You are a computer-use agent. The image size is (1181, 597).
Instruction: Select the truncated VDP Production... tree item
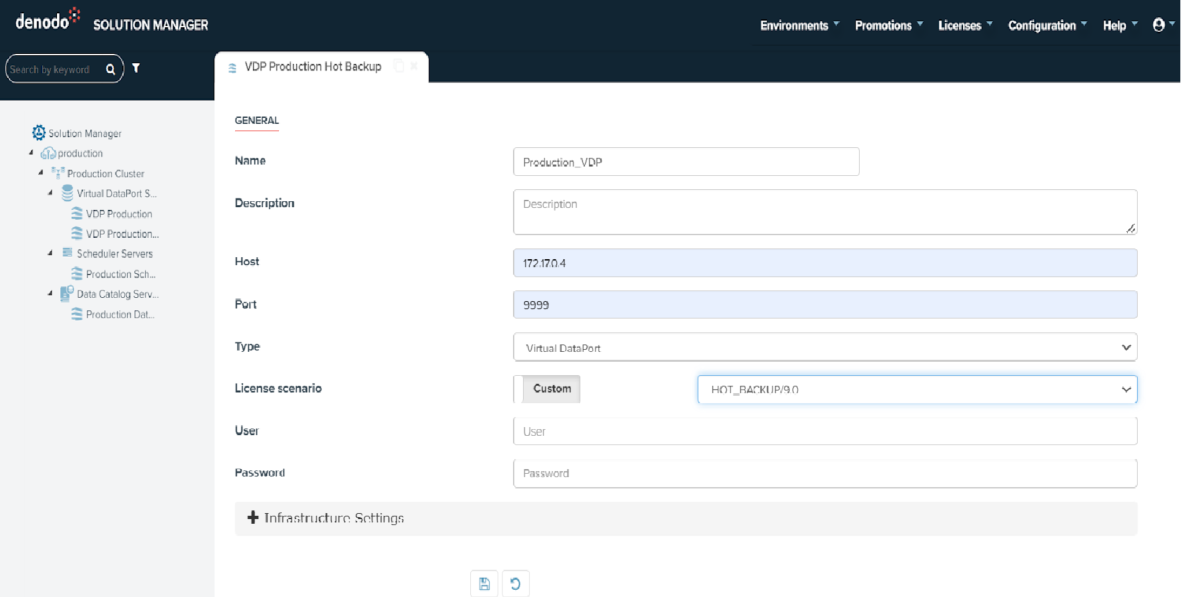(122, 233)
